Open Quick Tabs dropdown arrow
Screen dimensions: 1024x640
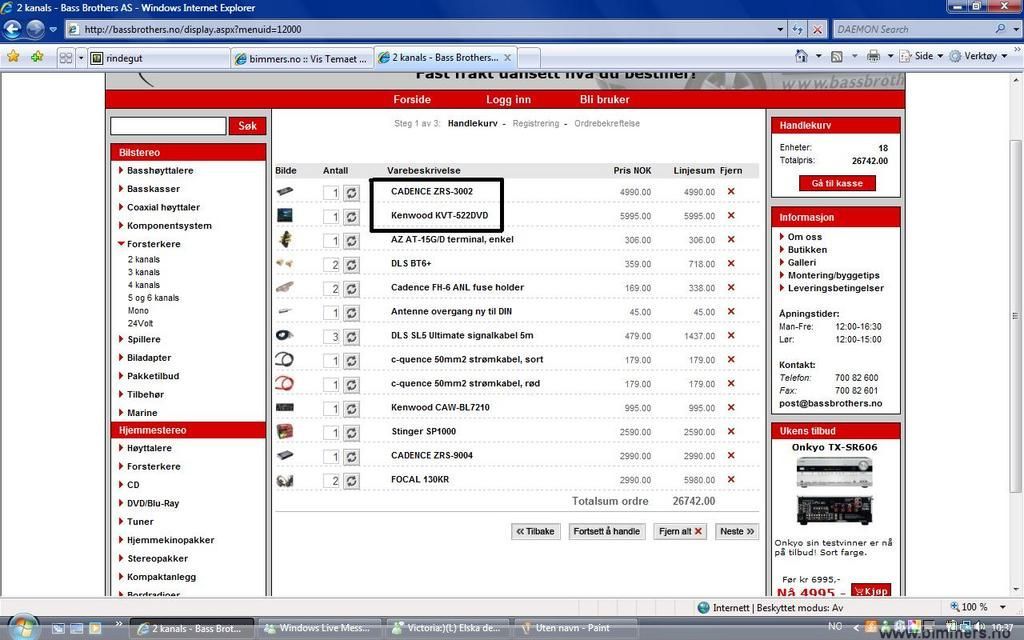pos(81,58)
